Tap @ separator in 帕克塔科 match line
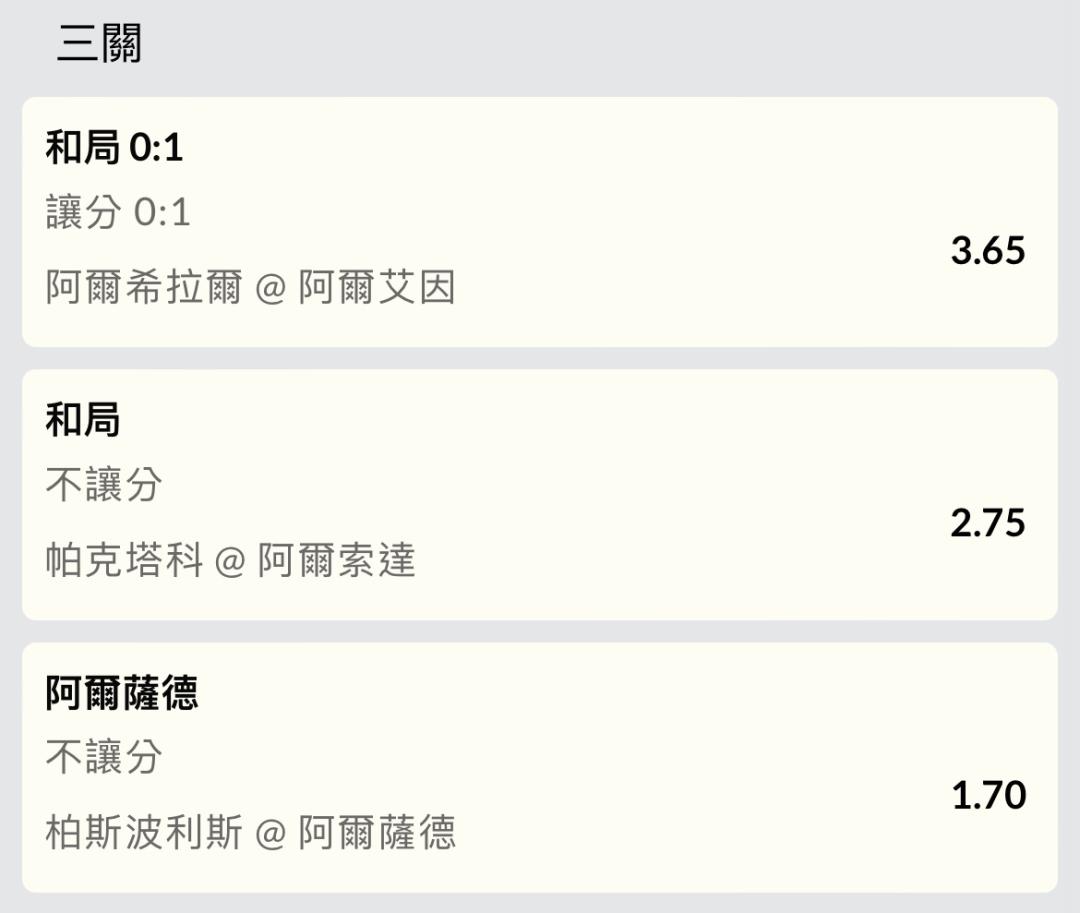 (230, 562)
